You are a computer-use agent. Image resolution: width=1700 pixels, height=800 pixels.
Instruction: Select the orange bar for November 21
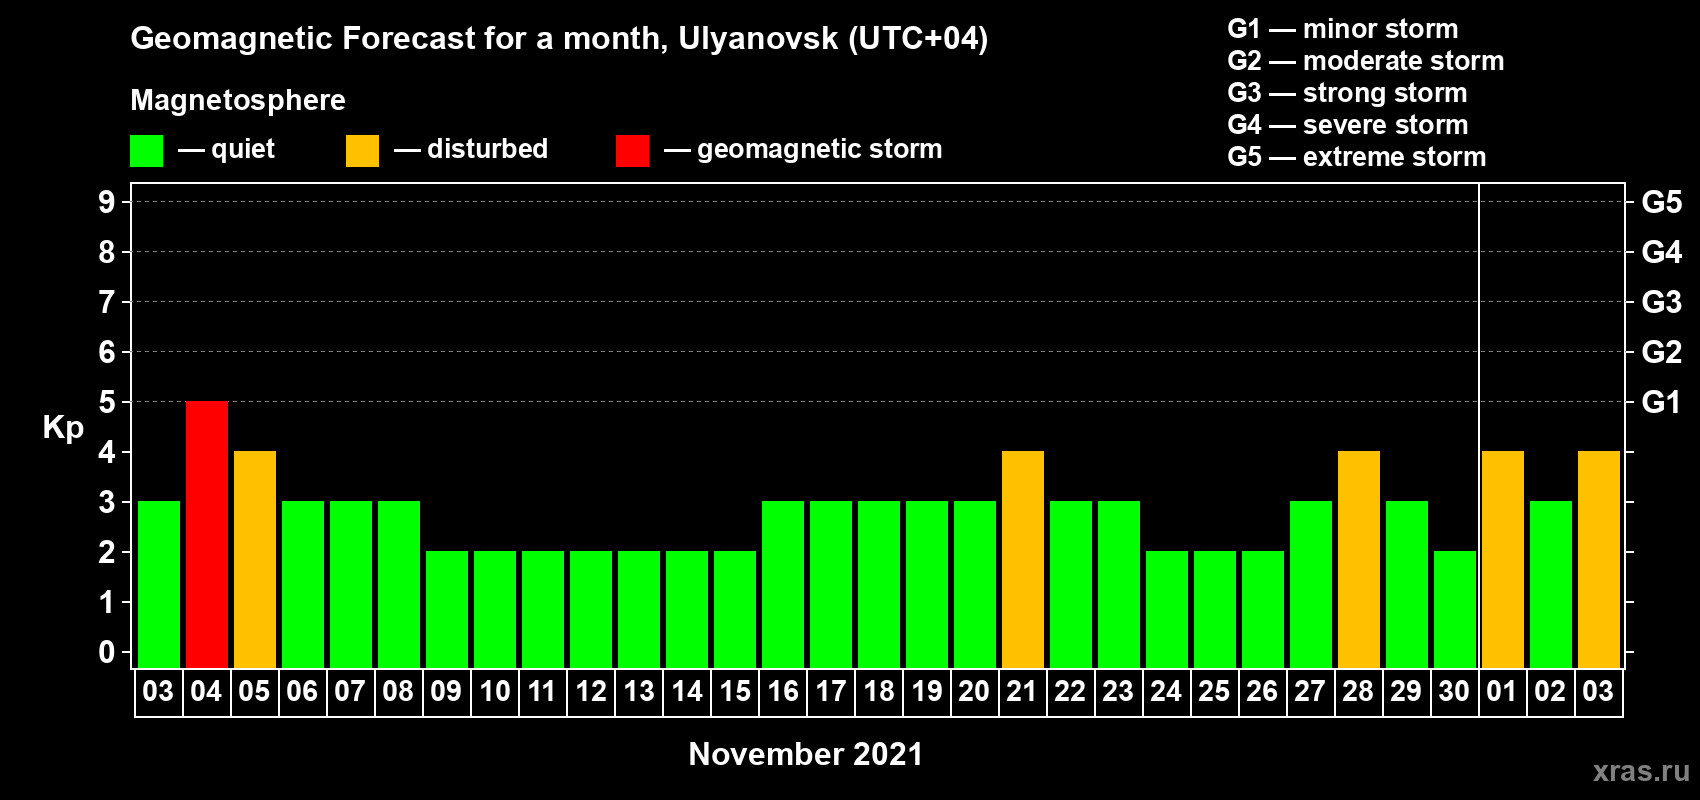pos(1023,559)
